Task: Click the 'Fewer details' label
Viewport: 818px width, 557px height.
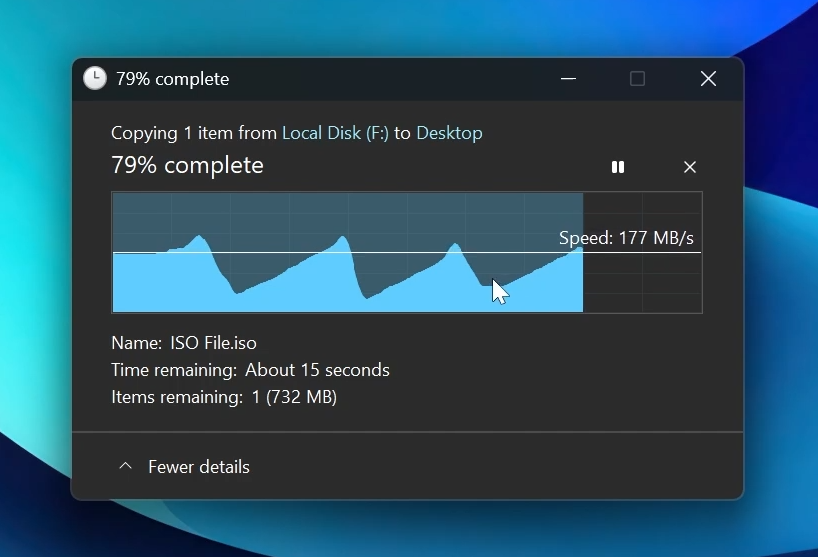Action: [199, 467]
